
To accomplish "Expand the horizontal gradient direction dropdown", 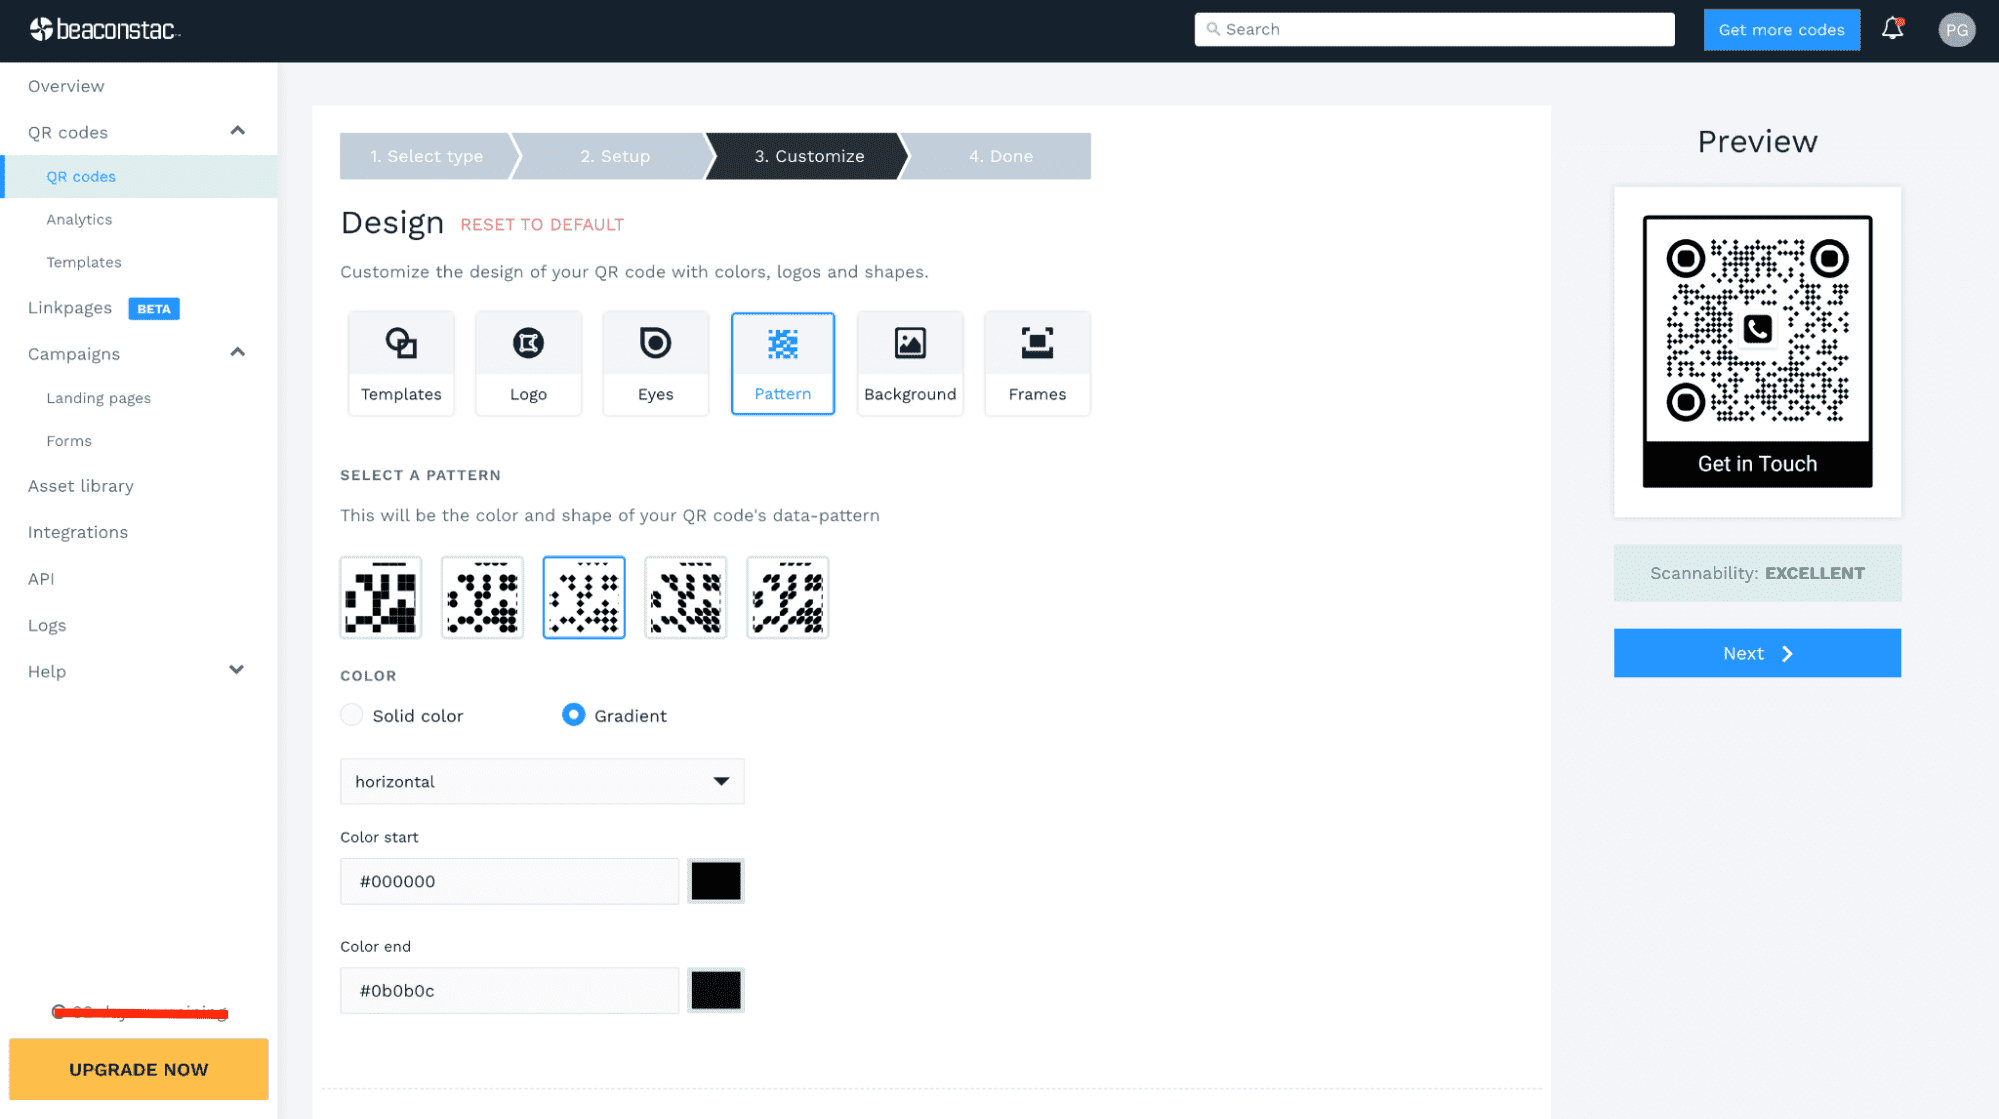I will click(541, 781).
